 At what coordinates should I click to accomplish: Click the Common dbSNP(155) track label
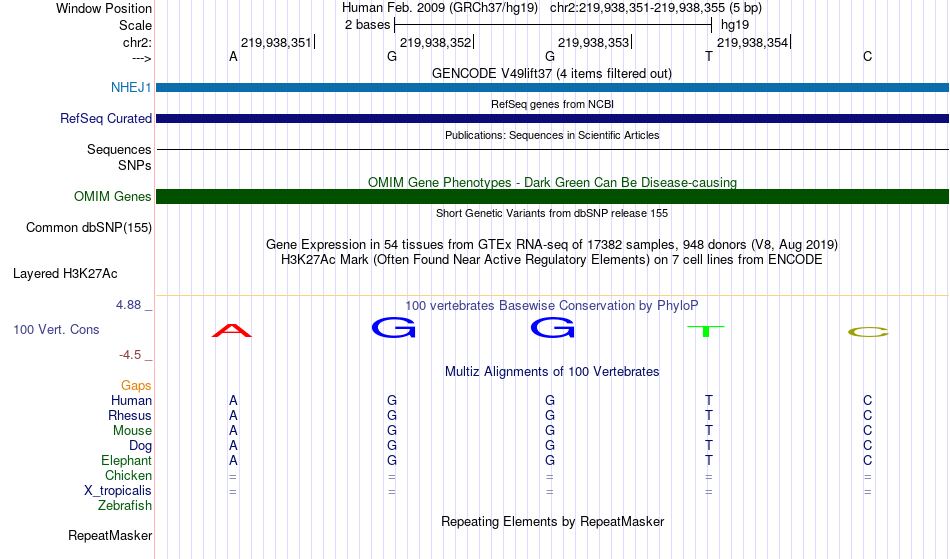click(x=89, y=228)
